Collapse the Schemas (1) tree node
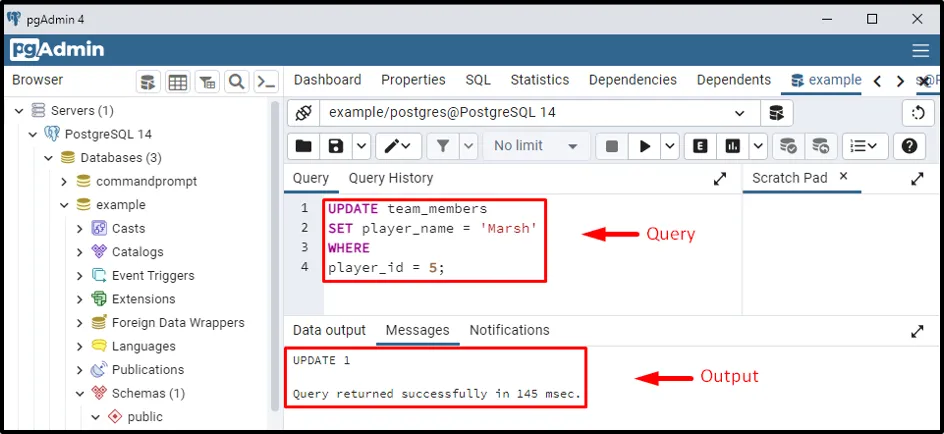This screenshot has height=434, width=944. pos(80,393)
